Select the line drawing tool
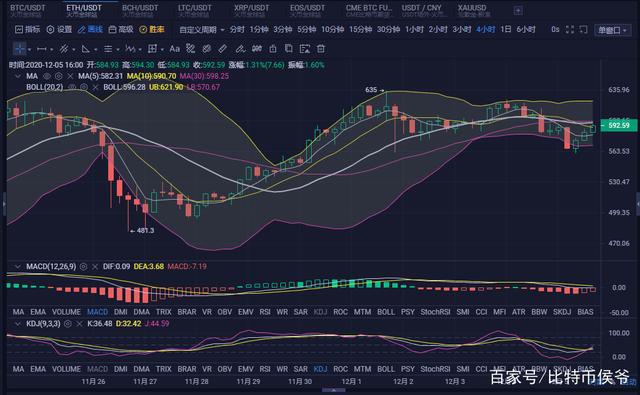640x395 pixels. 41,49
